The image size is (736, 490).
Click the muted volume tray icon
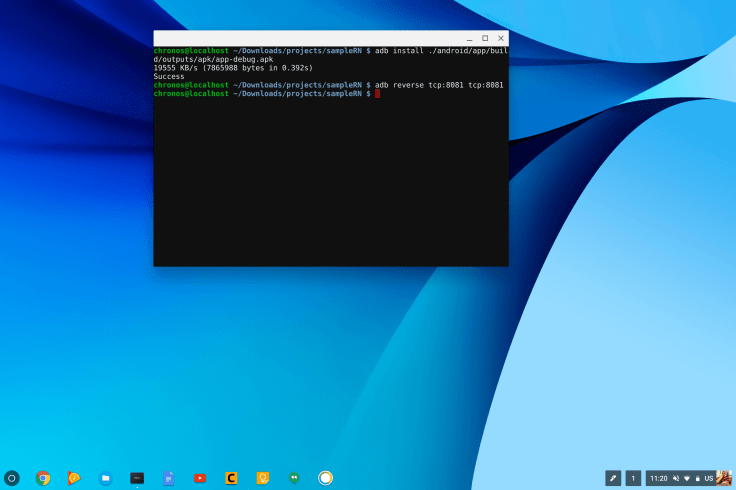(x=677, y=478)
